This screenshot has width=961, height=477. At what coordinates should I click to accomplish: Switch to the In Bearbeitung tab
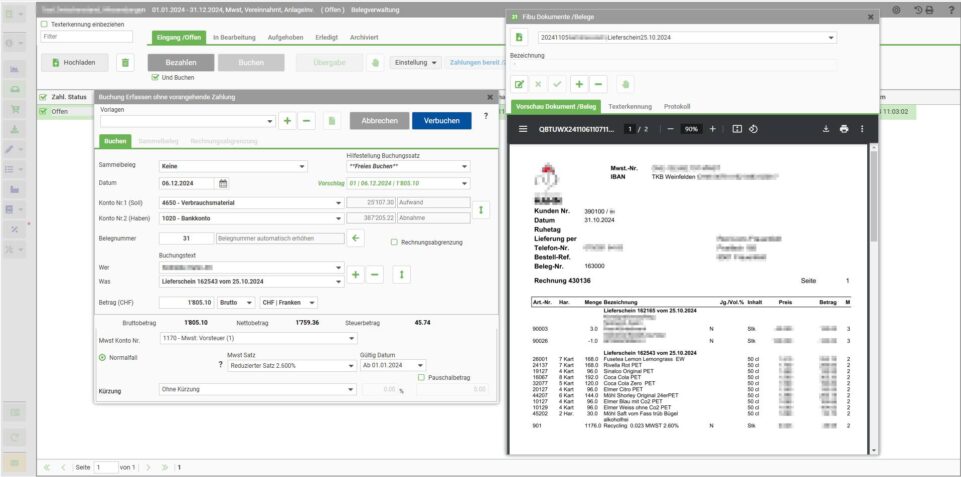click(234, 37)
